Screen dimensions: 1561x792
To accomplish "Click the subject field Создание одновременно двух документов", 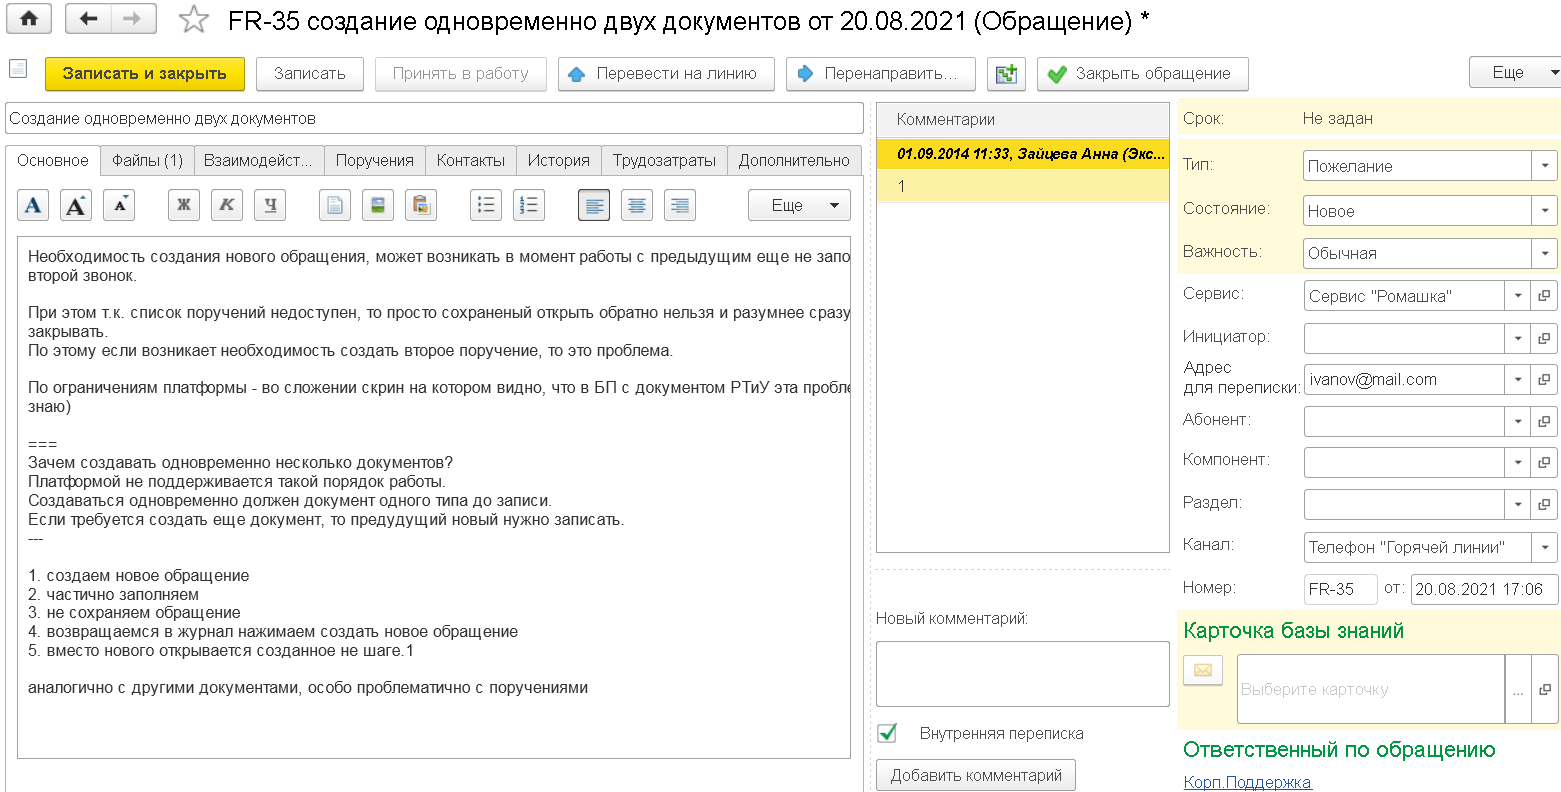I will pyautogui.click(x=434, y=118).
